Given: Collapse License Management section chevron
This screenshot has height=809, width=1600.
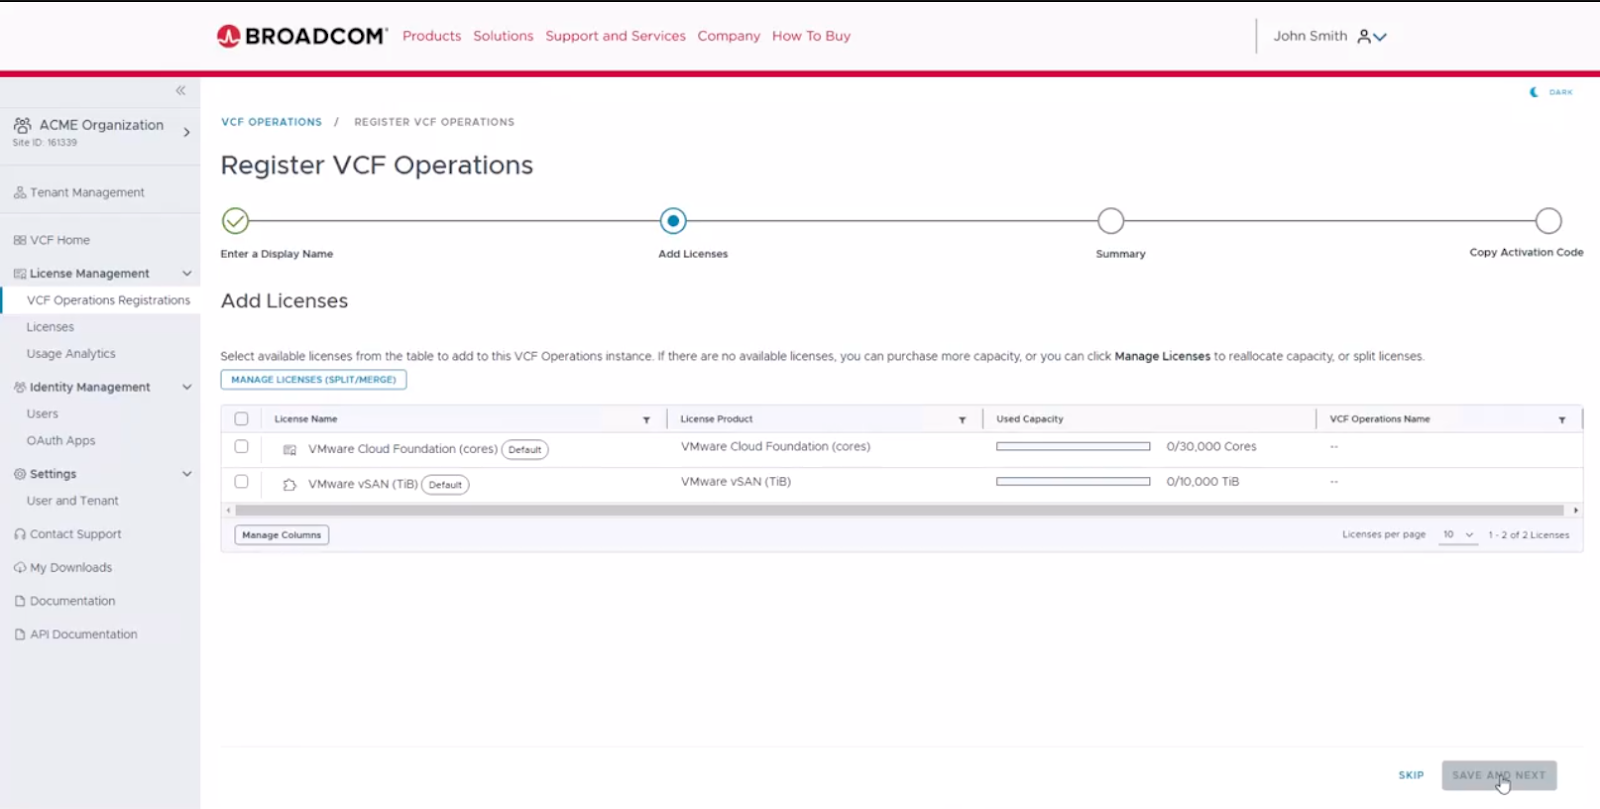Looking at the screenshot, I should [x=186, y=273].
